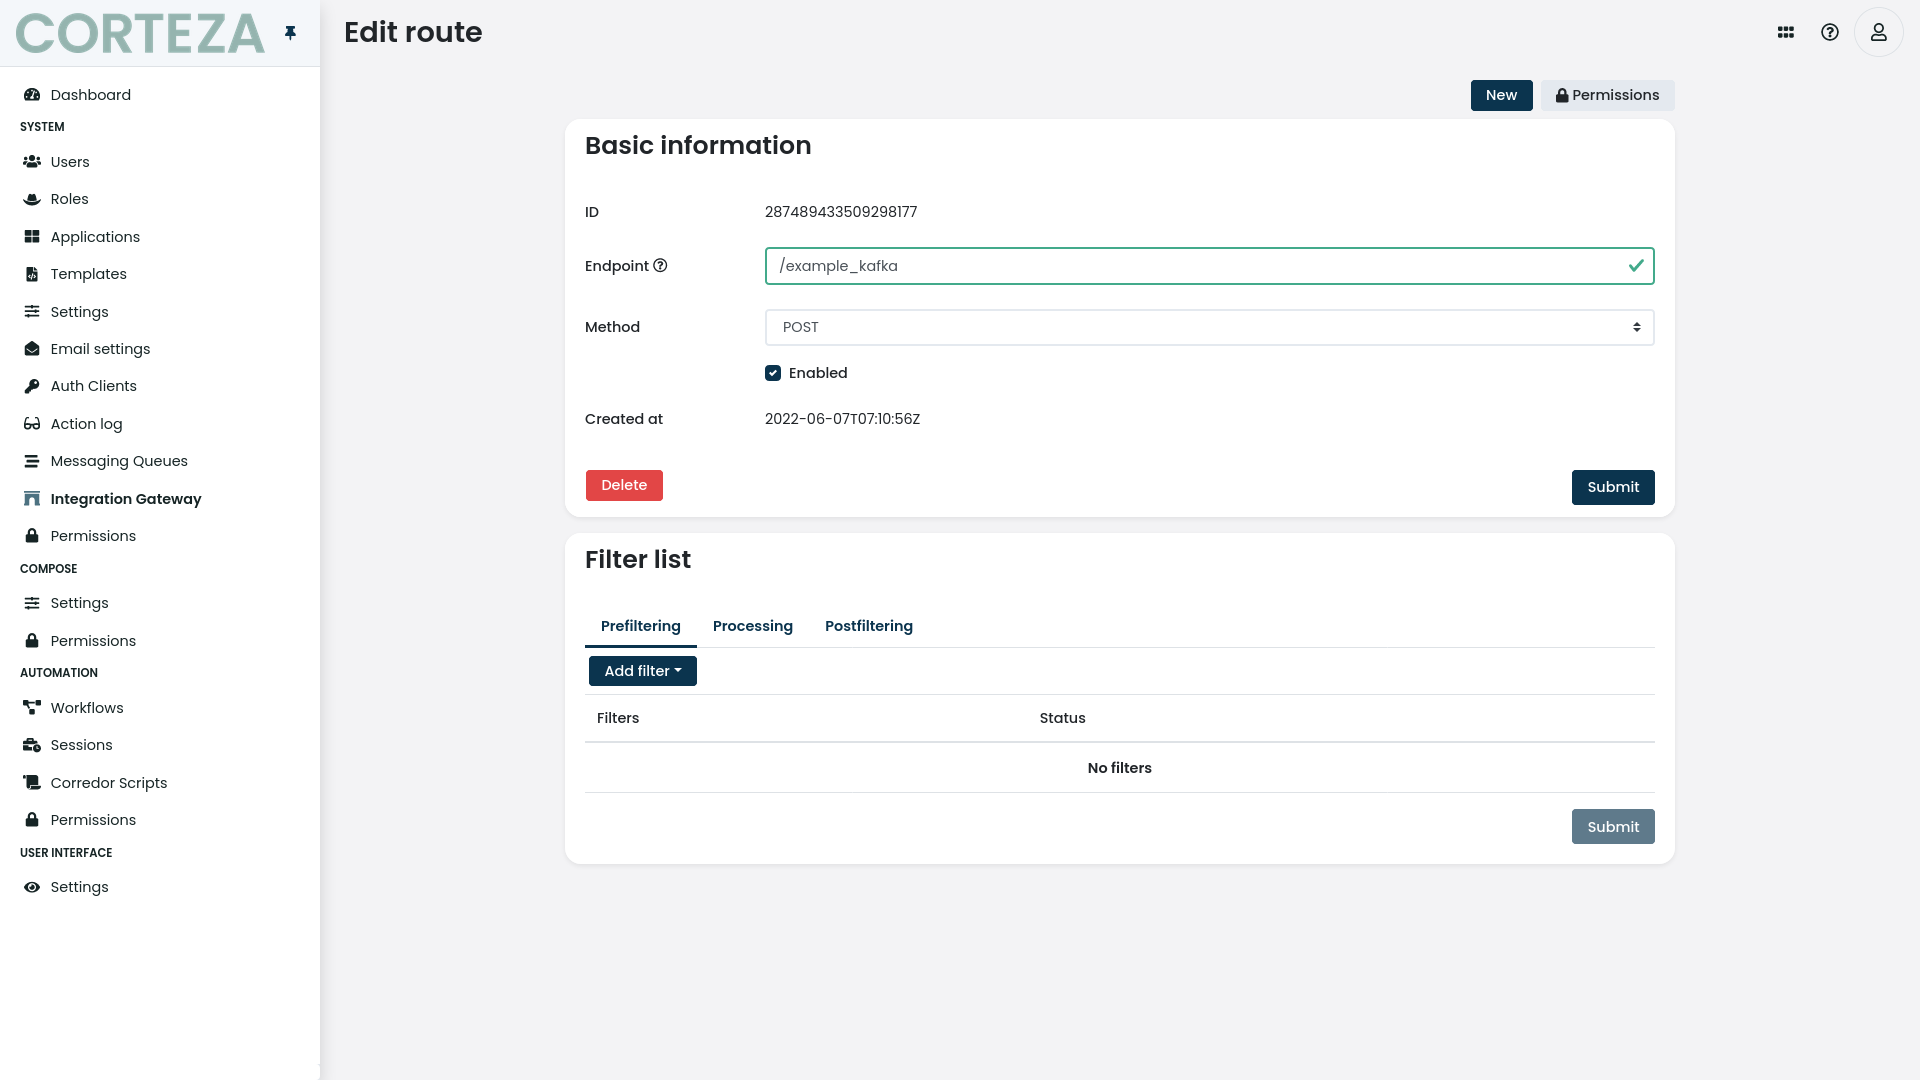
Task: Focus the Endpoint input field
Action: pyautogui.click(x=1209, y=266)
